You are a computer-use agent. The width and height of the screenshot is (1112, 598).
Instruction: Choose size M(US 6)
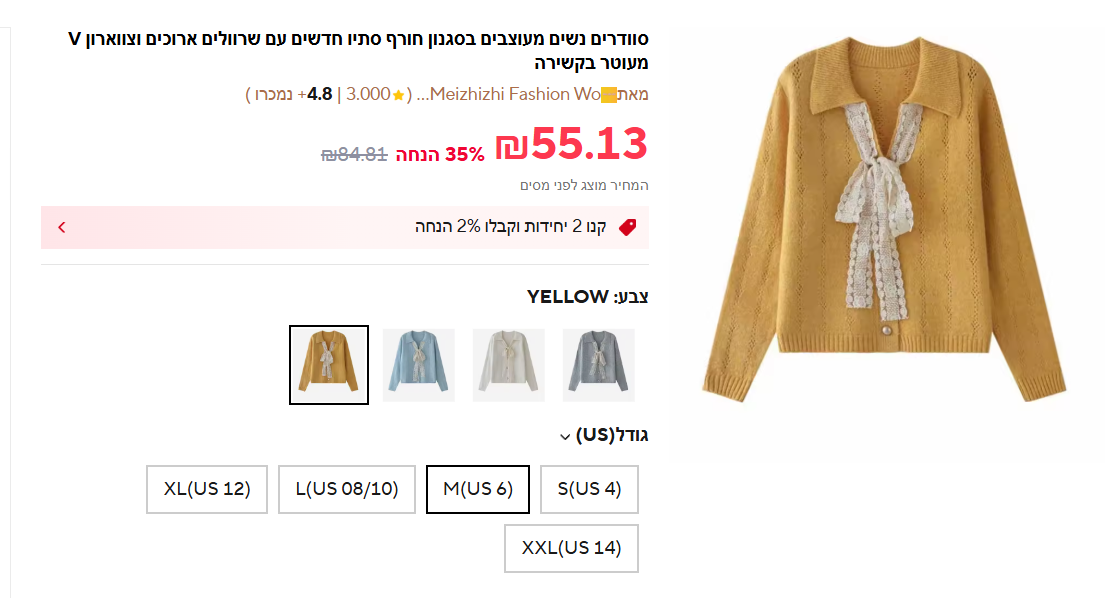click(478, 489)
